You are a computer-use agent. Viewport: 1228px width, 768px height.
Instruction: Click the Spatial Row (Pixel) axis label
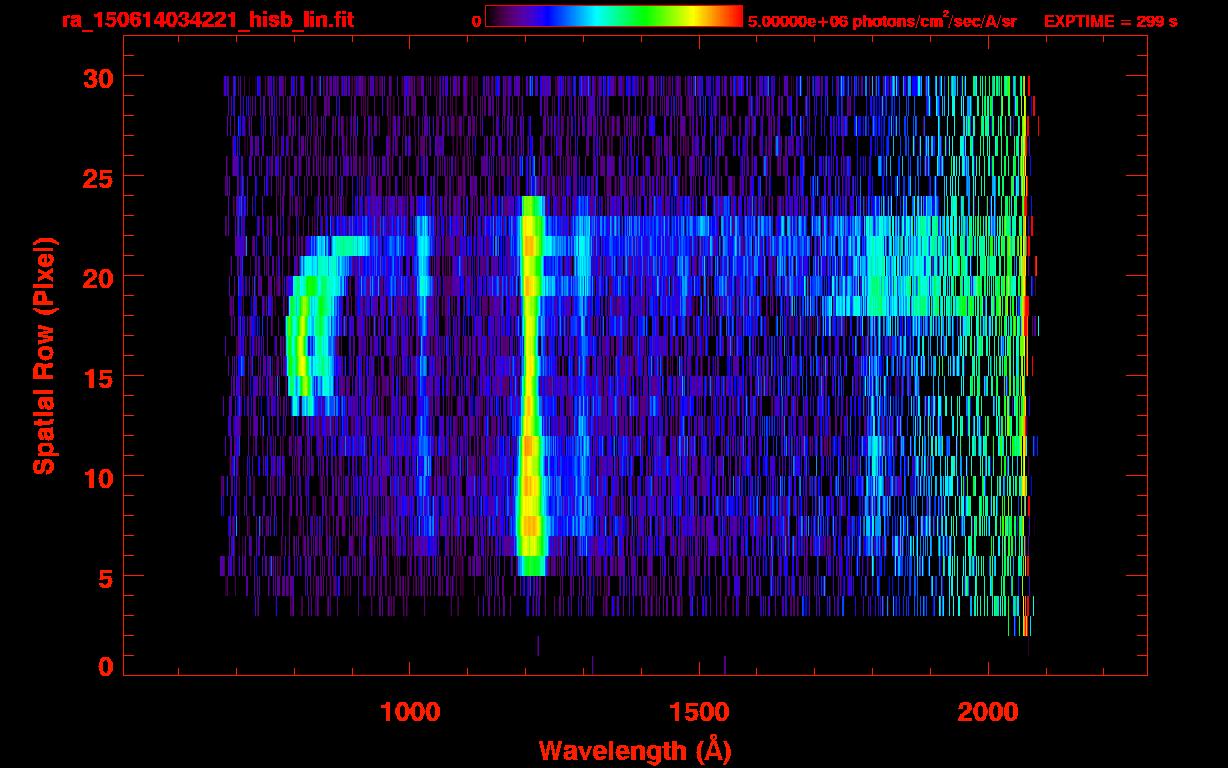45,355
